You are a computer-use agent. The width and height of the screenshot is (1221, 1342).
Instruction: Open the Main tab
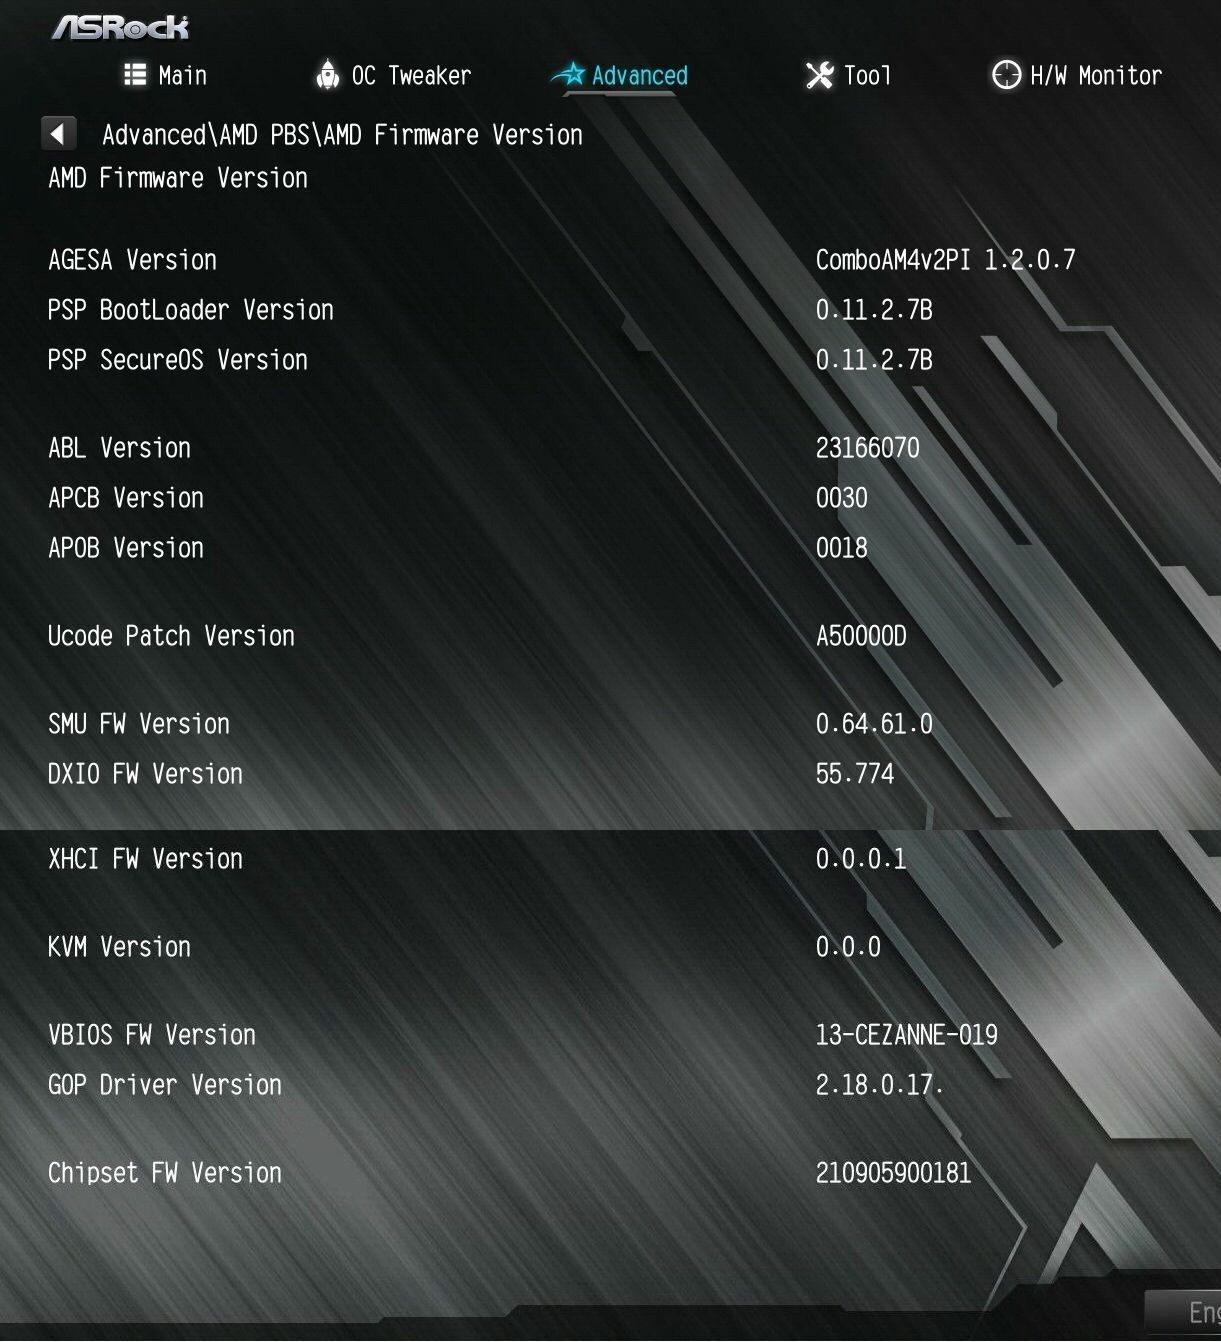tap(165, 75)
